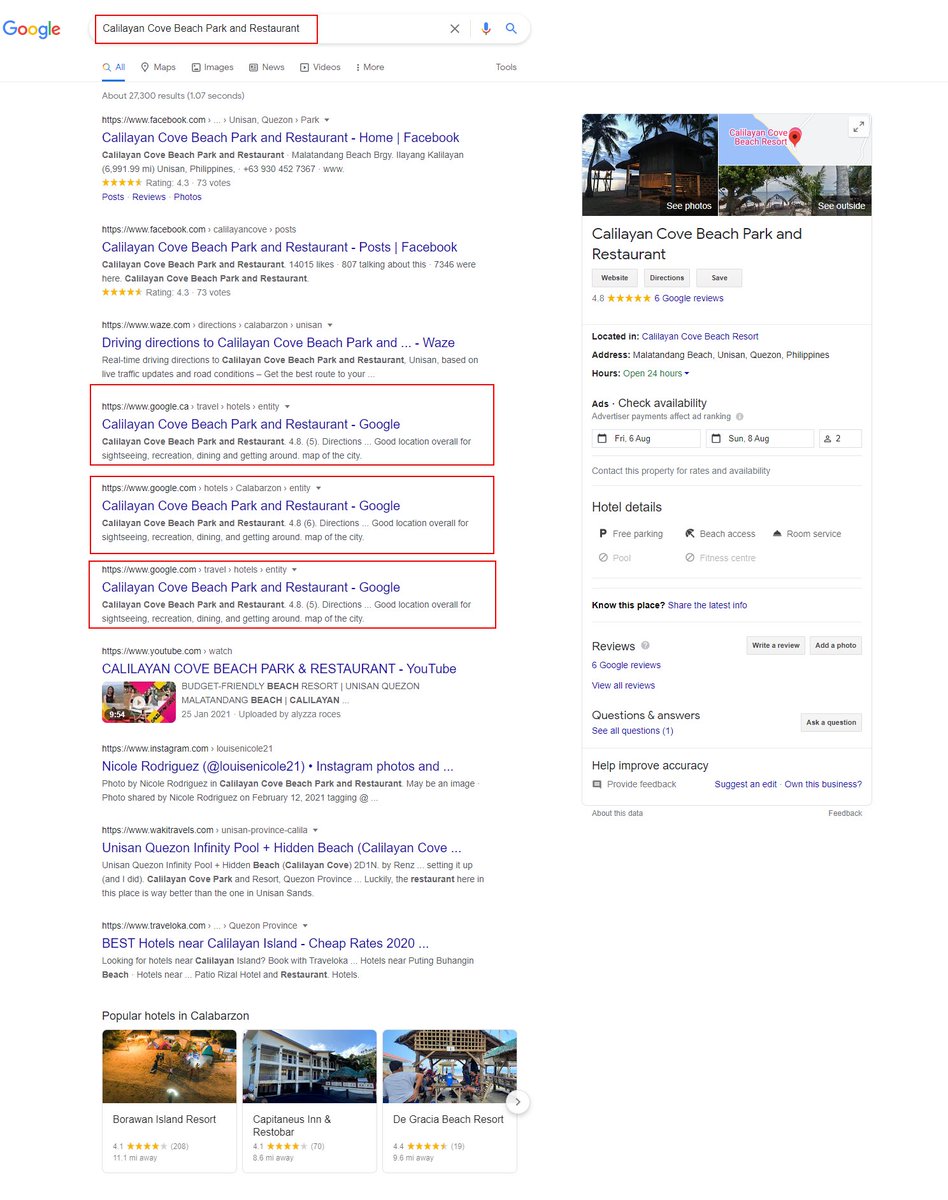The width and height of the screenshot is (948, 1200).
Task: Click the Website button
Action: 615,278
